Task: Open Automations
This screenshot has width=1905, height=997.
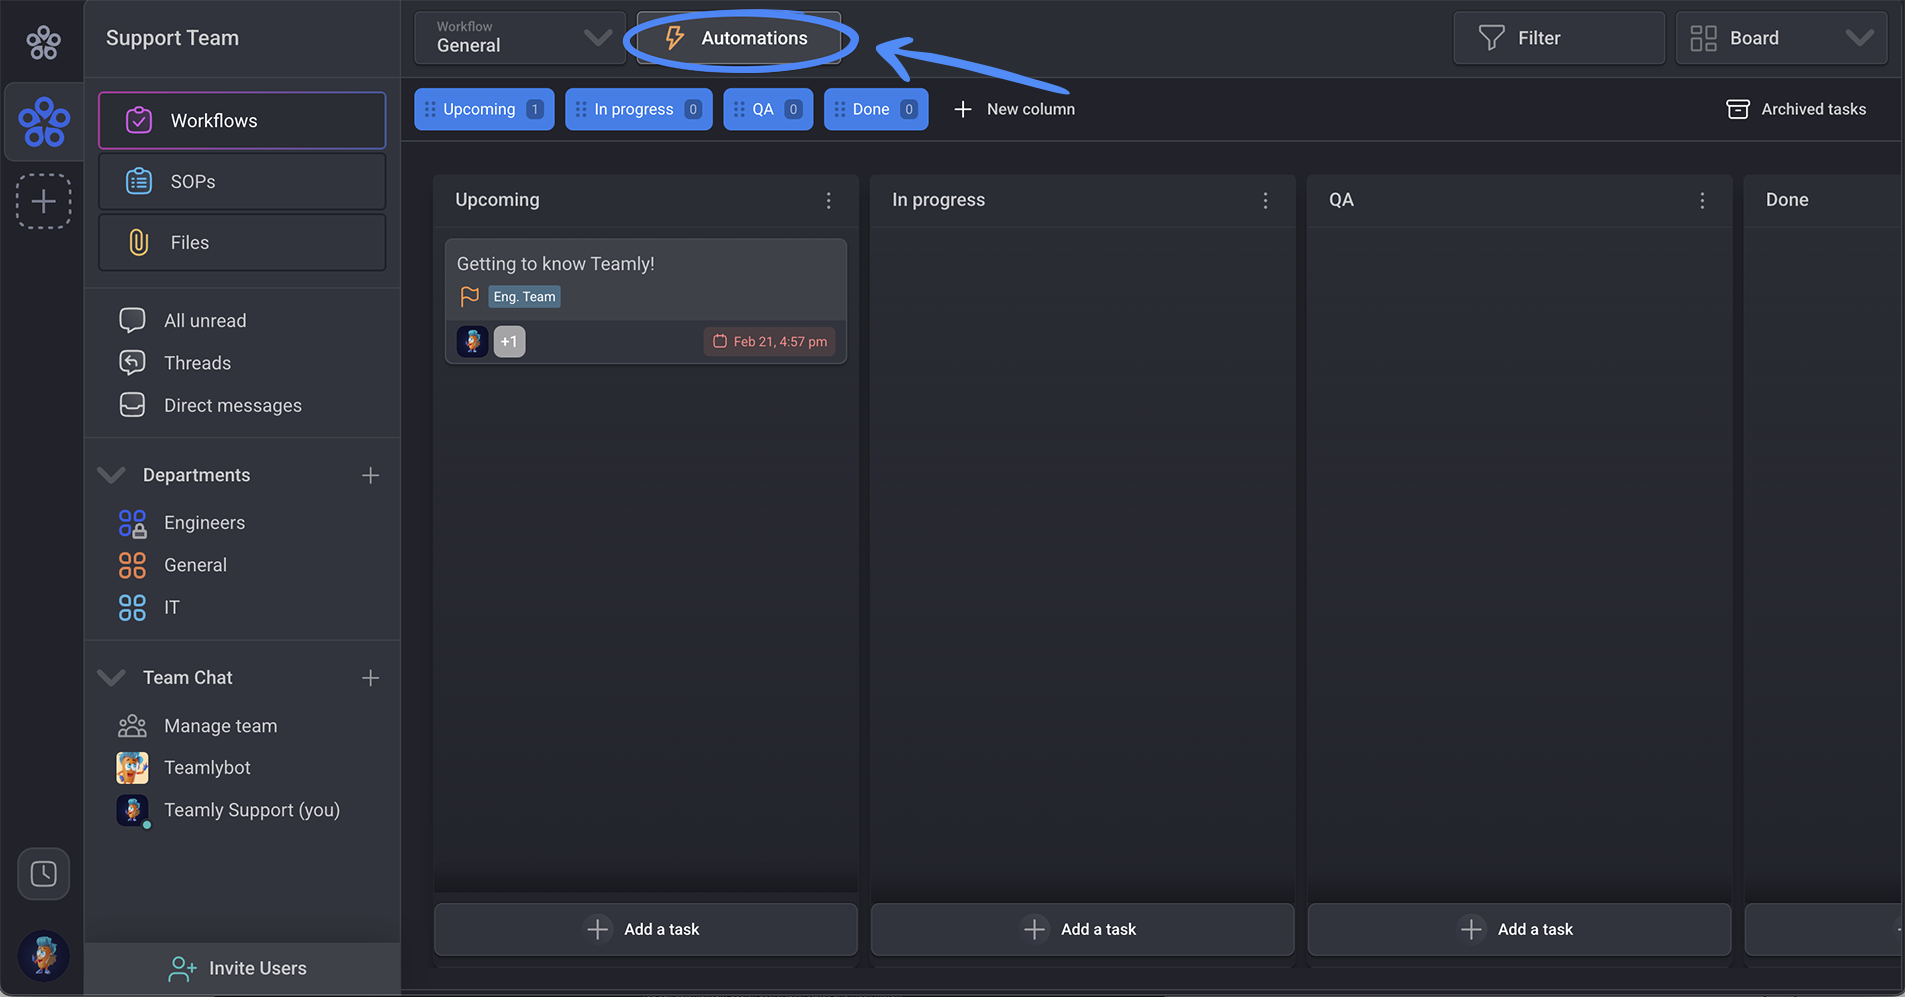Action: [738, 38]
